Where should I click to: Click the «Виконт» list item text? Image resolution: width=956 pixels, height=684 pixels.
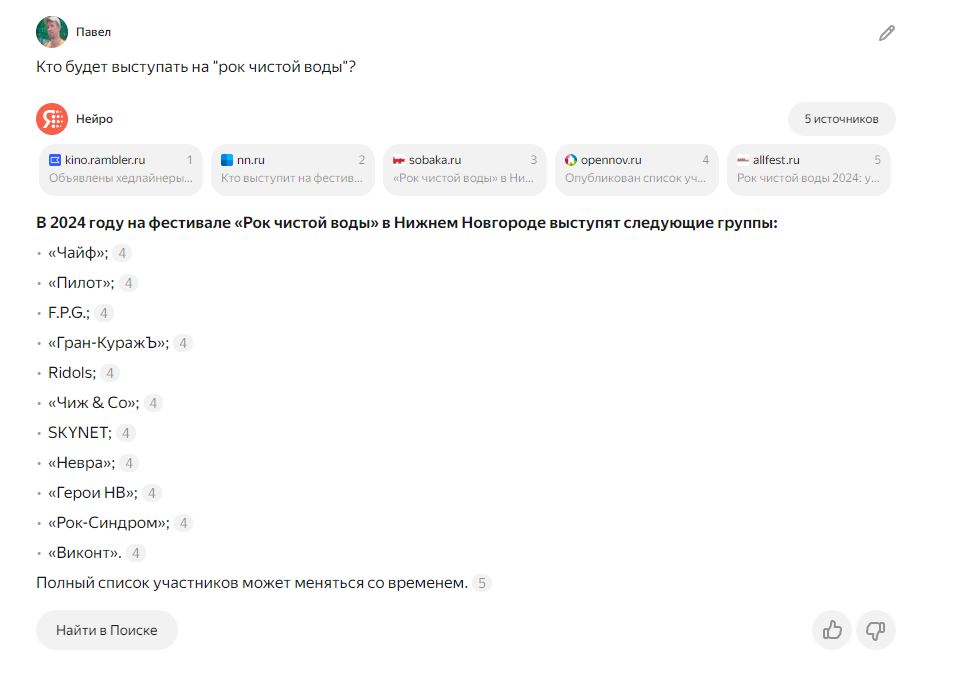pyautogui.click(x=85, y=553)
